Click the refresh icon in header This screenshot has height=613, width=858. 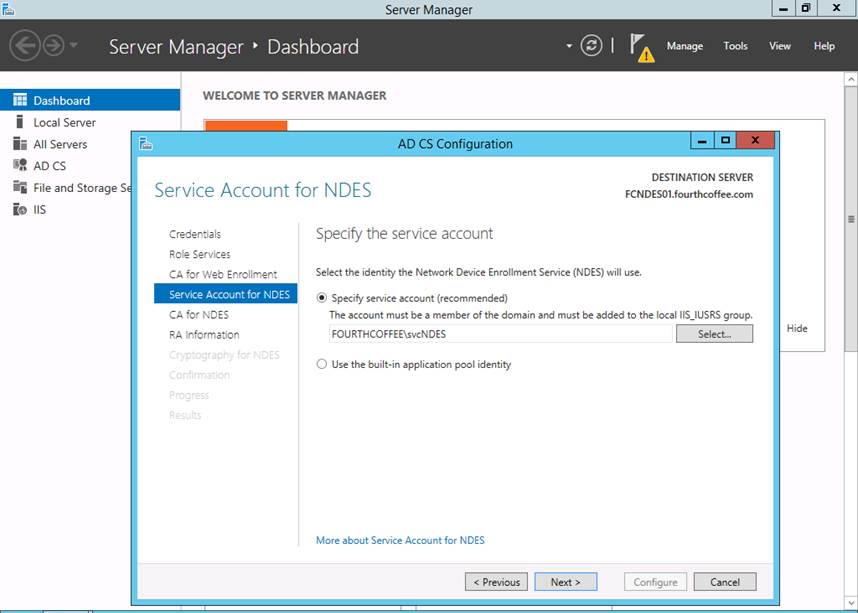592,46
